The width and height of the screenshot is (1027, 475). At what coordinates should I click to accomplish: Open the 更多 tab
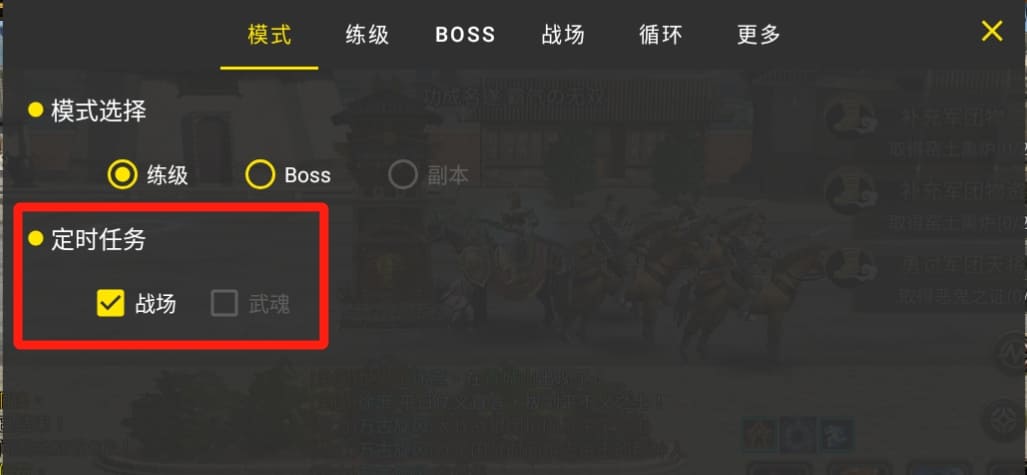click(x=758, y=34)
